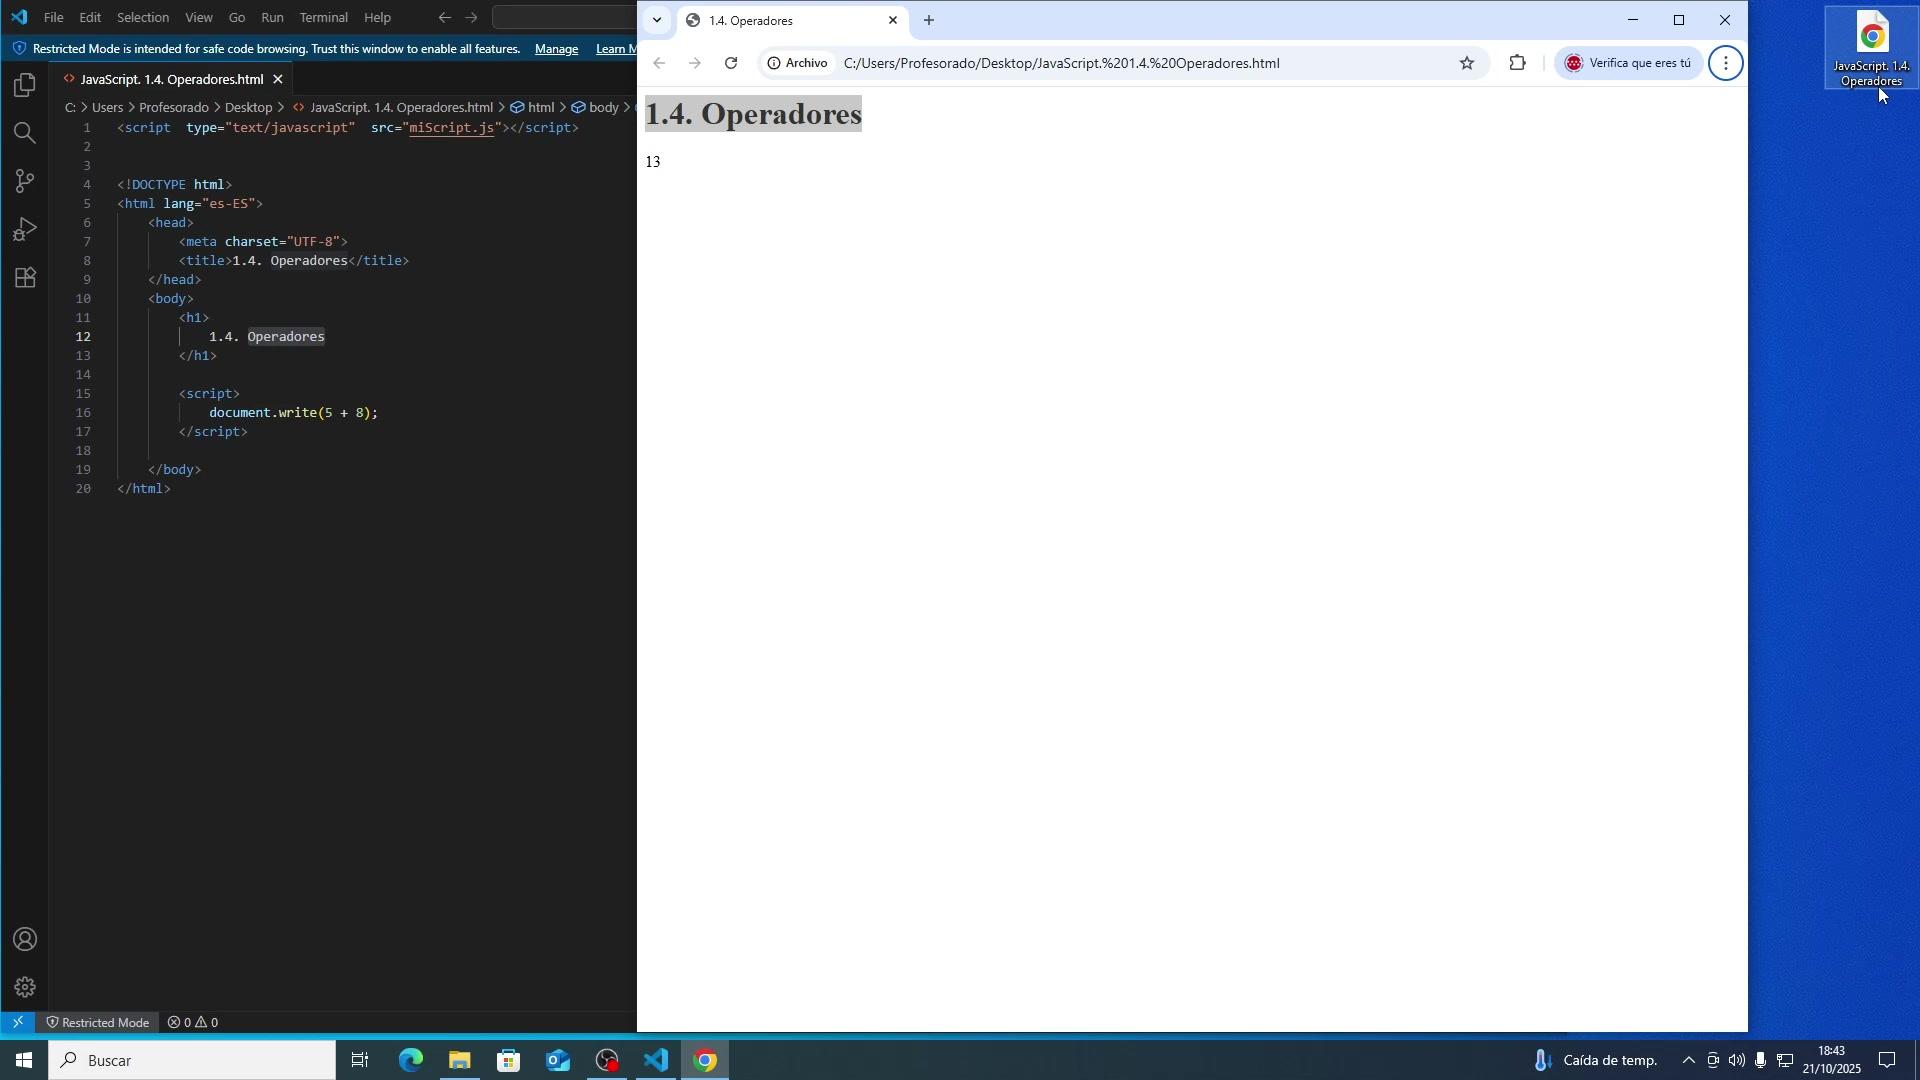This screenshot has height=1080, width=1920.
Task: Open the Windows Start menu
Action: (x=23, y=1060)
